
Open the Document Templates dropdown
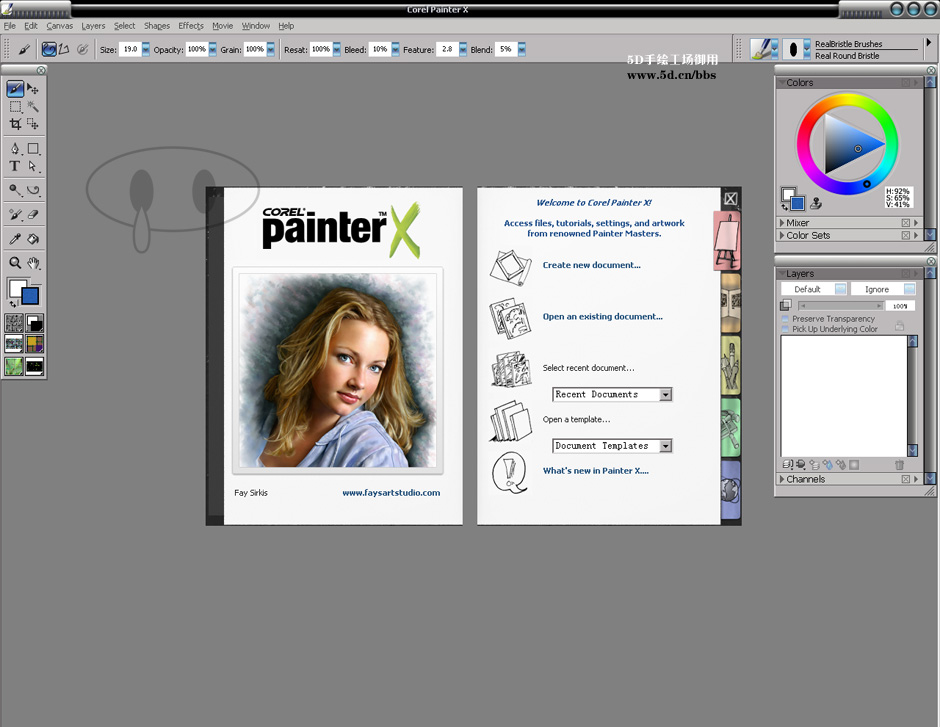click(x=665, y=446)
